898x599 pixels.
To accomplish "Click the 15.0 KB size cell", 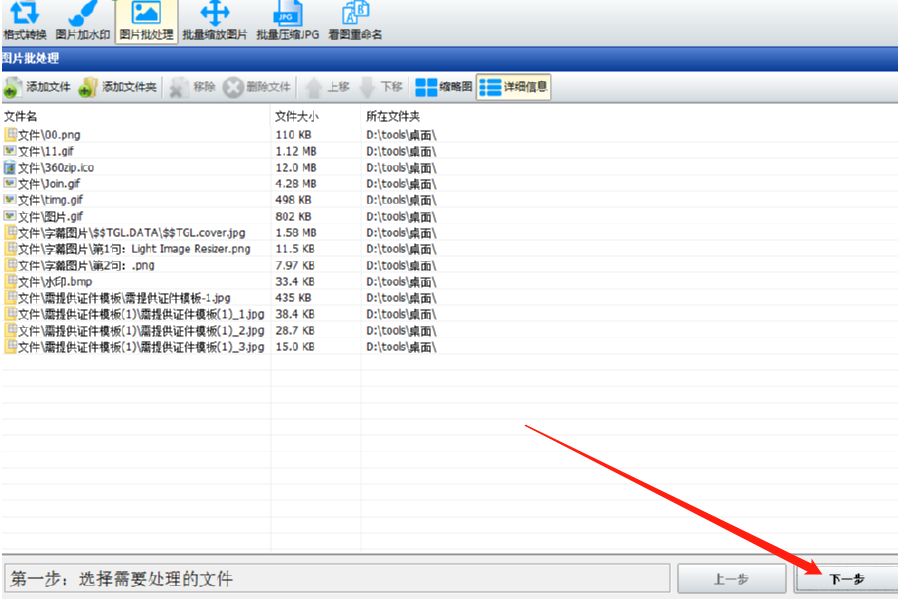I will point(295,346).
